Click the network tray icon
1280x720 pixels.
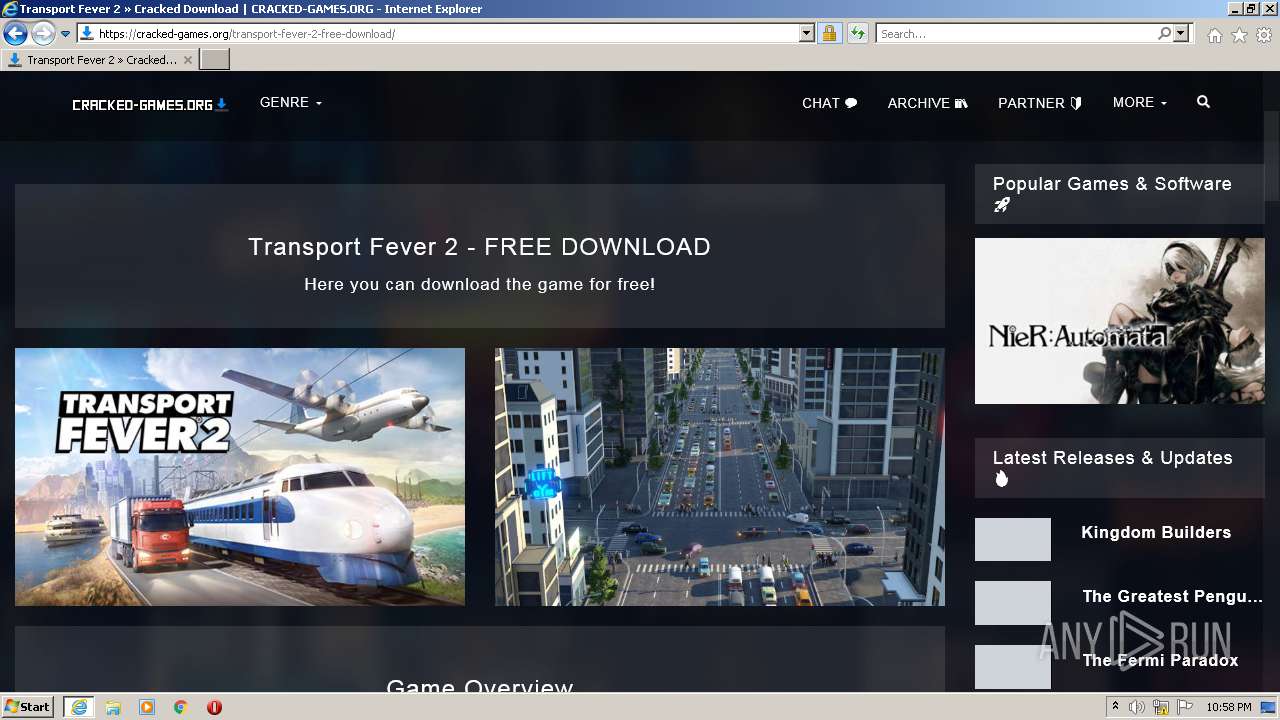pos(1161,707)
